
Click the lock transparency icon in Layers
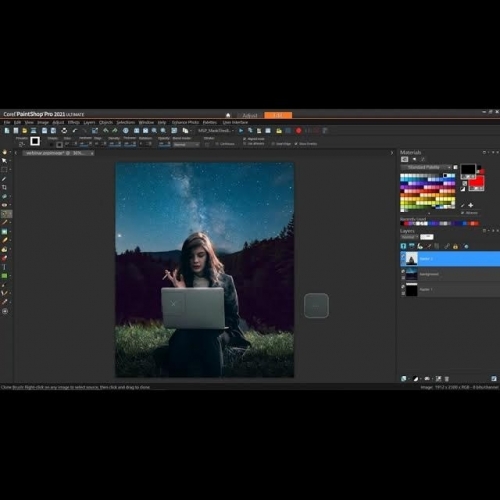pyautogui.click(x=455, y=246)
